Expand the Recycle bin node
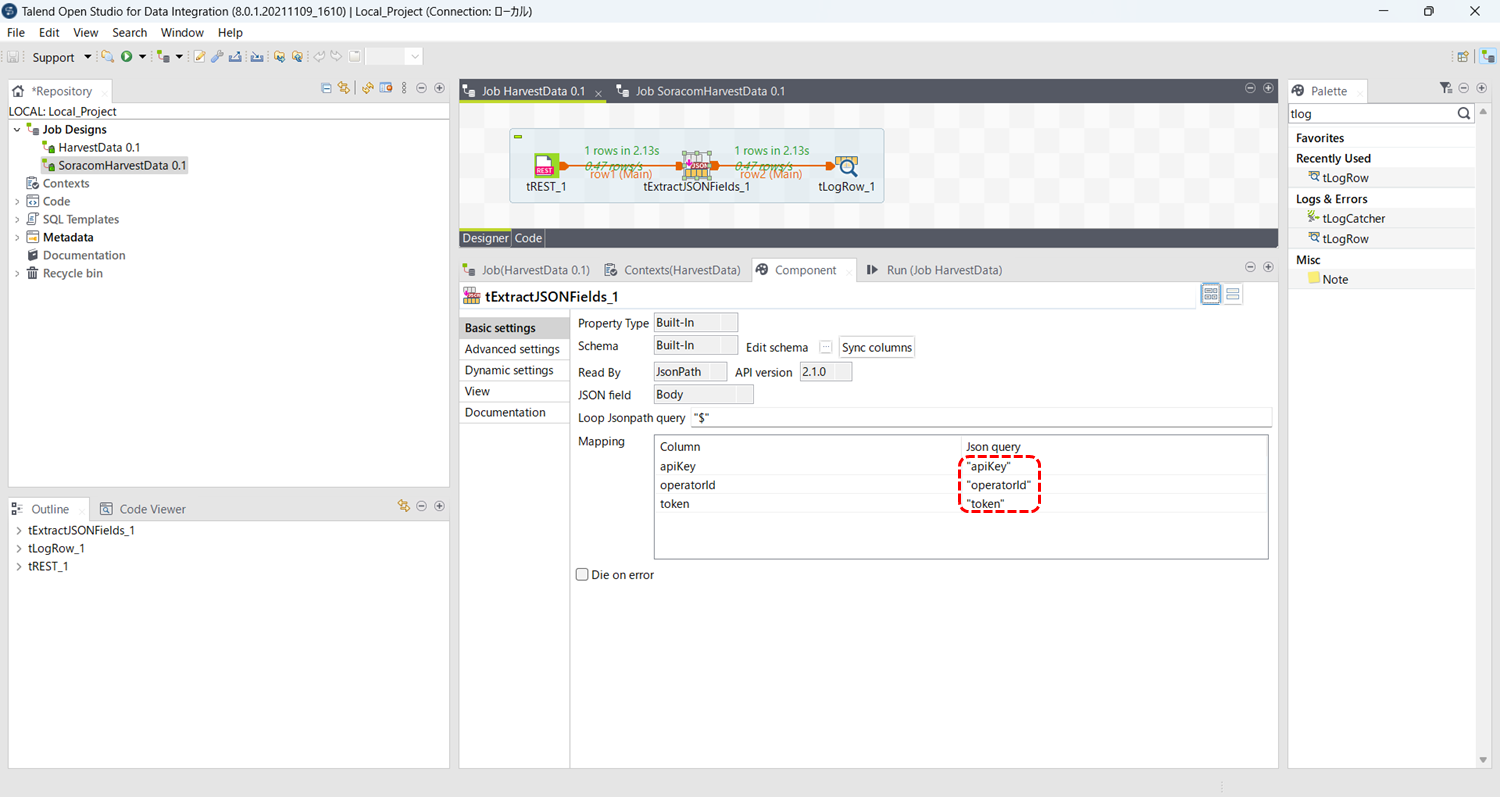This screenshot has height=797, width=1500. tap(17, 274)
